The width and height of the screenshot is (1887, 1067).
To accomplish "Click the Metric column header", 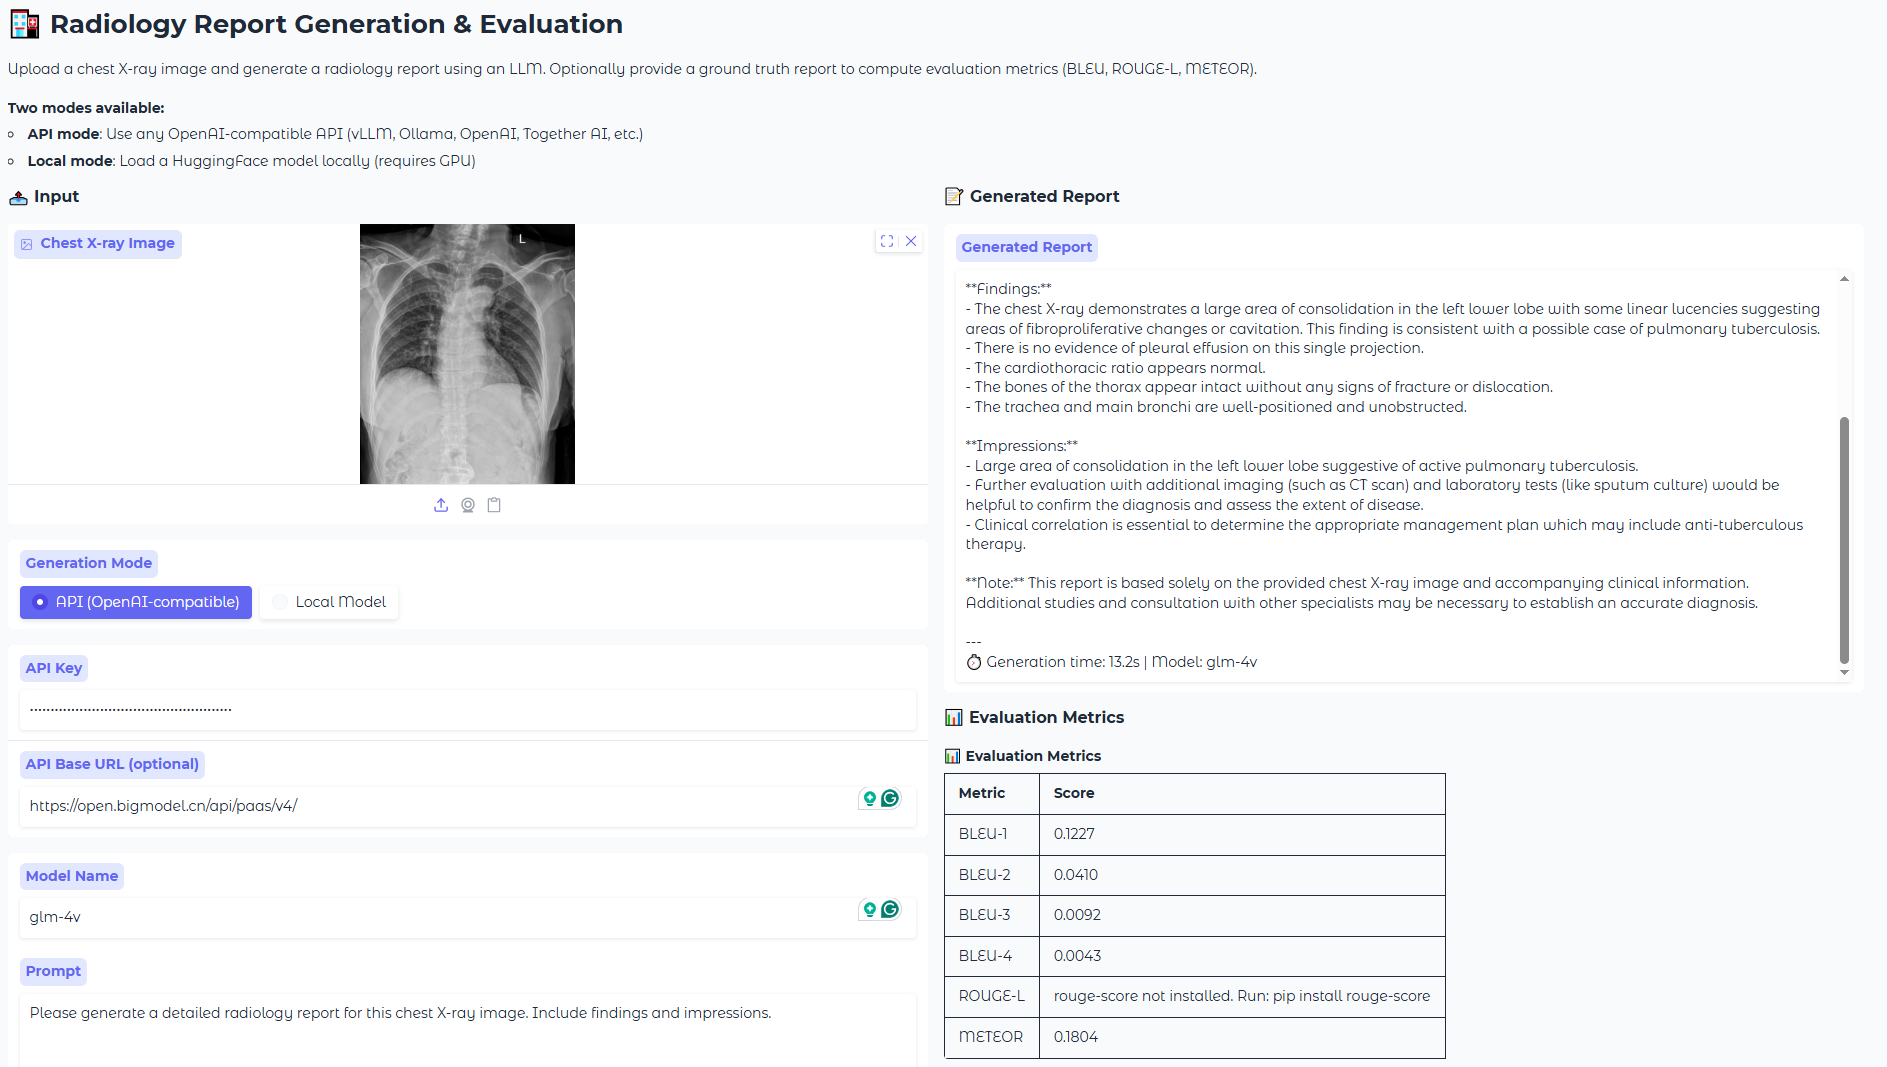I will 992,794.
